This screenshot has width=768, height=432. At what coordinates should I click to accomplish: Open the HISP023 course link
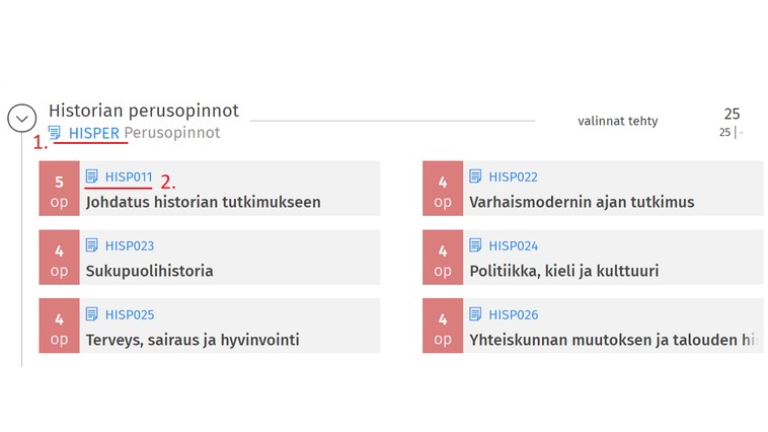pyautogui.click(x=129, y=246)
